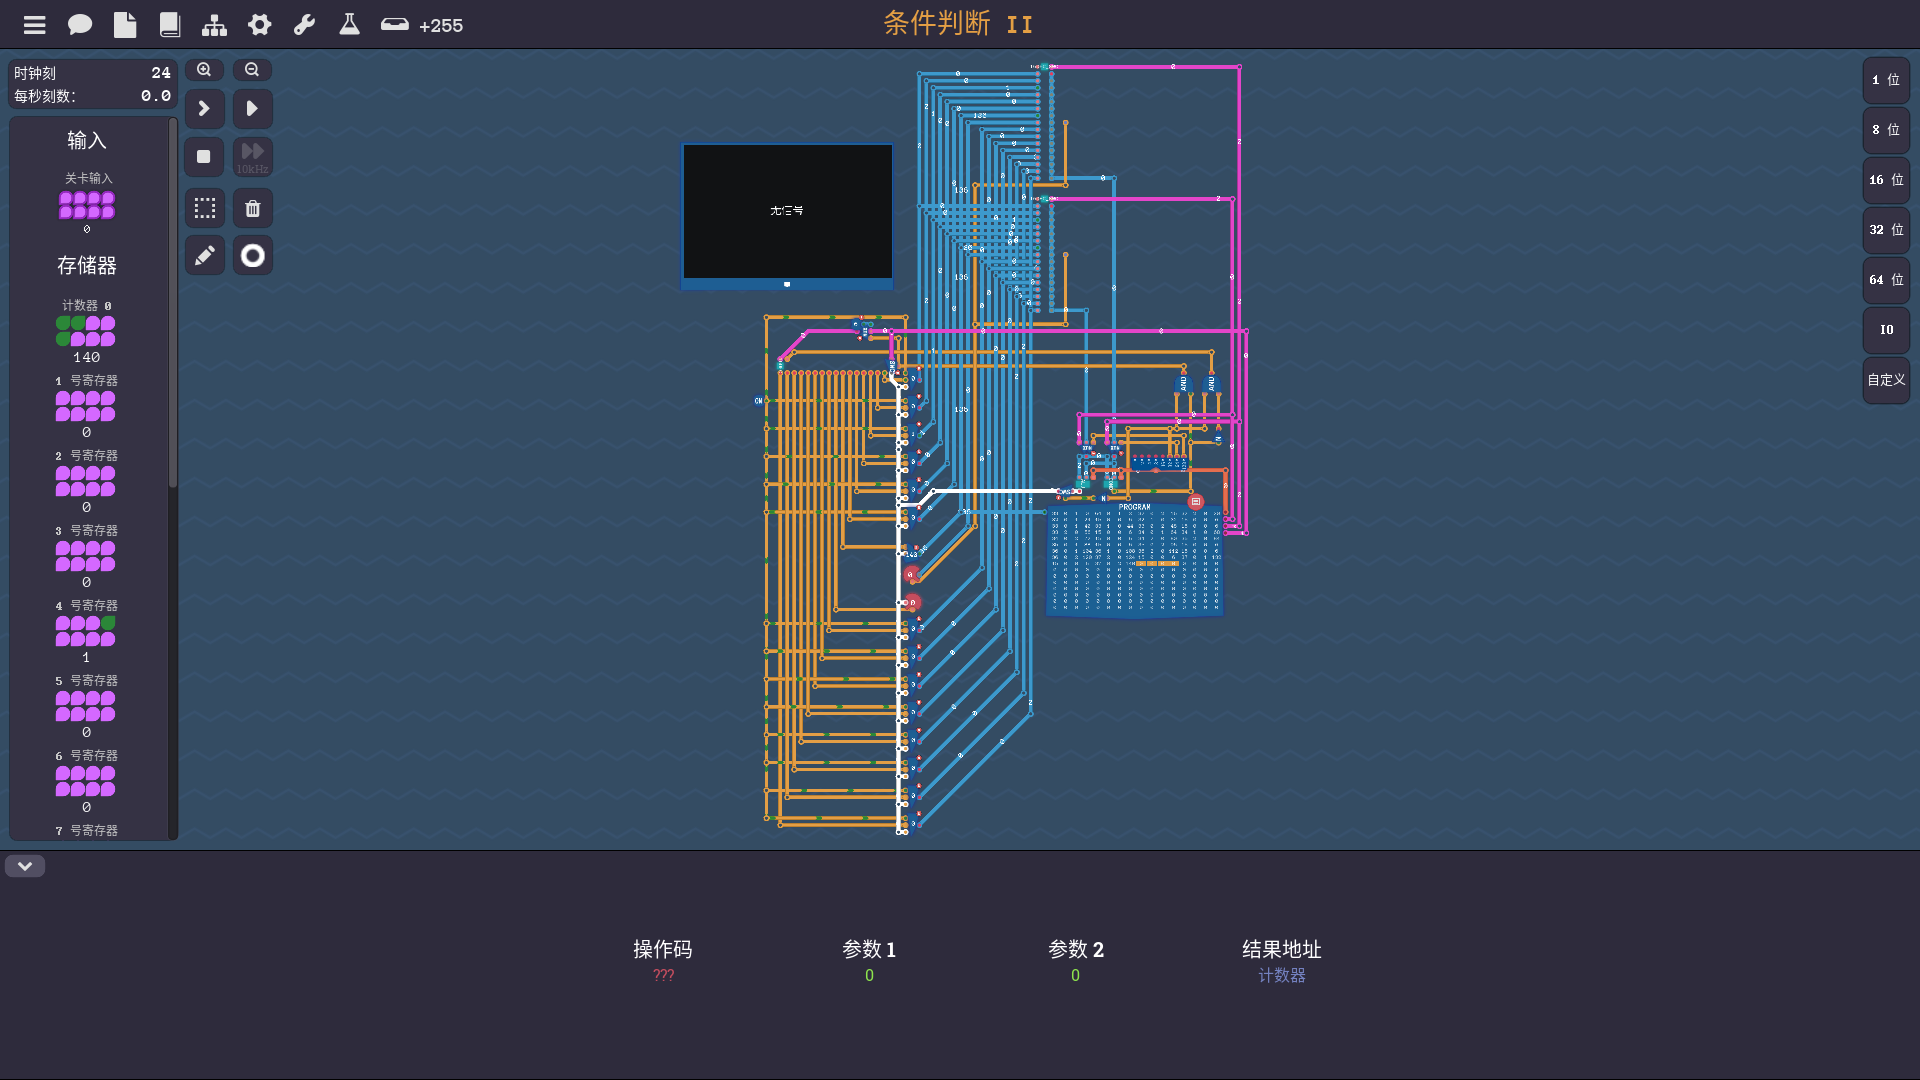This screenshot has height=1080, width=1920.
Task: Click the trash delete icon
Action: [253, 208]
